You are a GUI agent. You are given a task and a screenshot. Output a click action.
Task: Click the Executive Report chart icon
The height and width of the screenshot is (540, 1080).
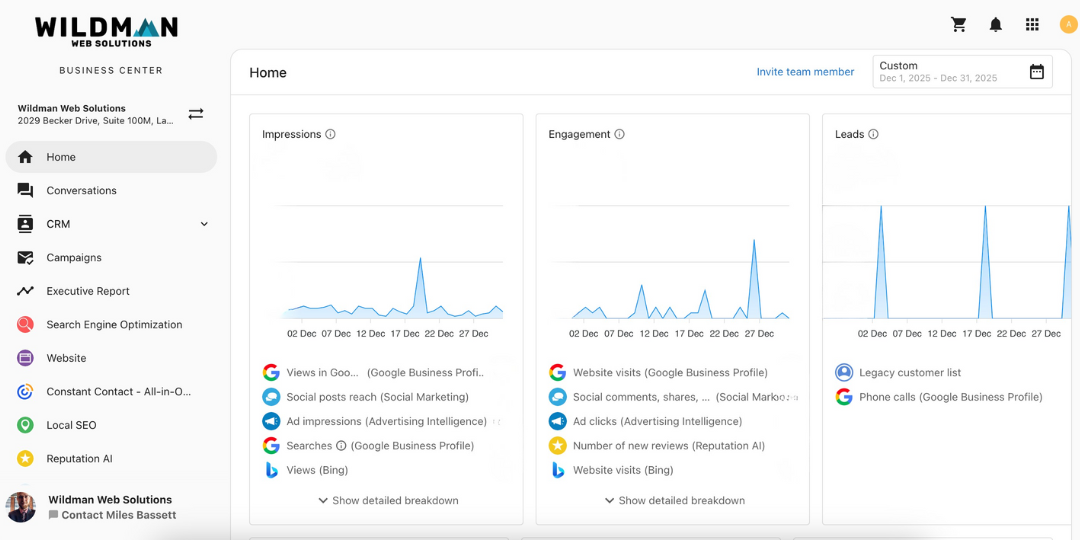[25, 291]
